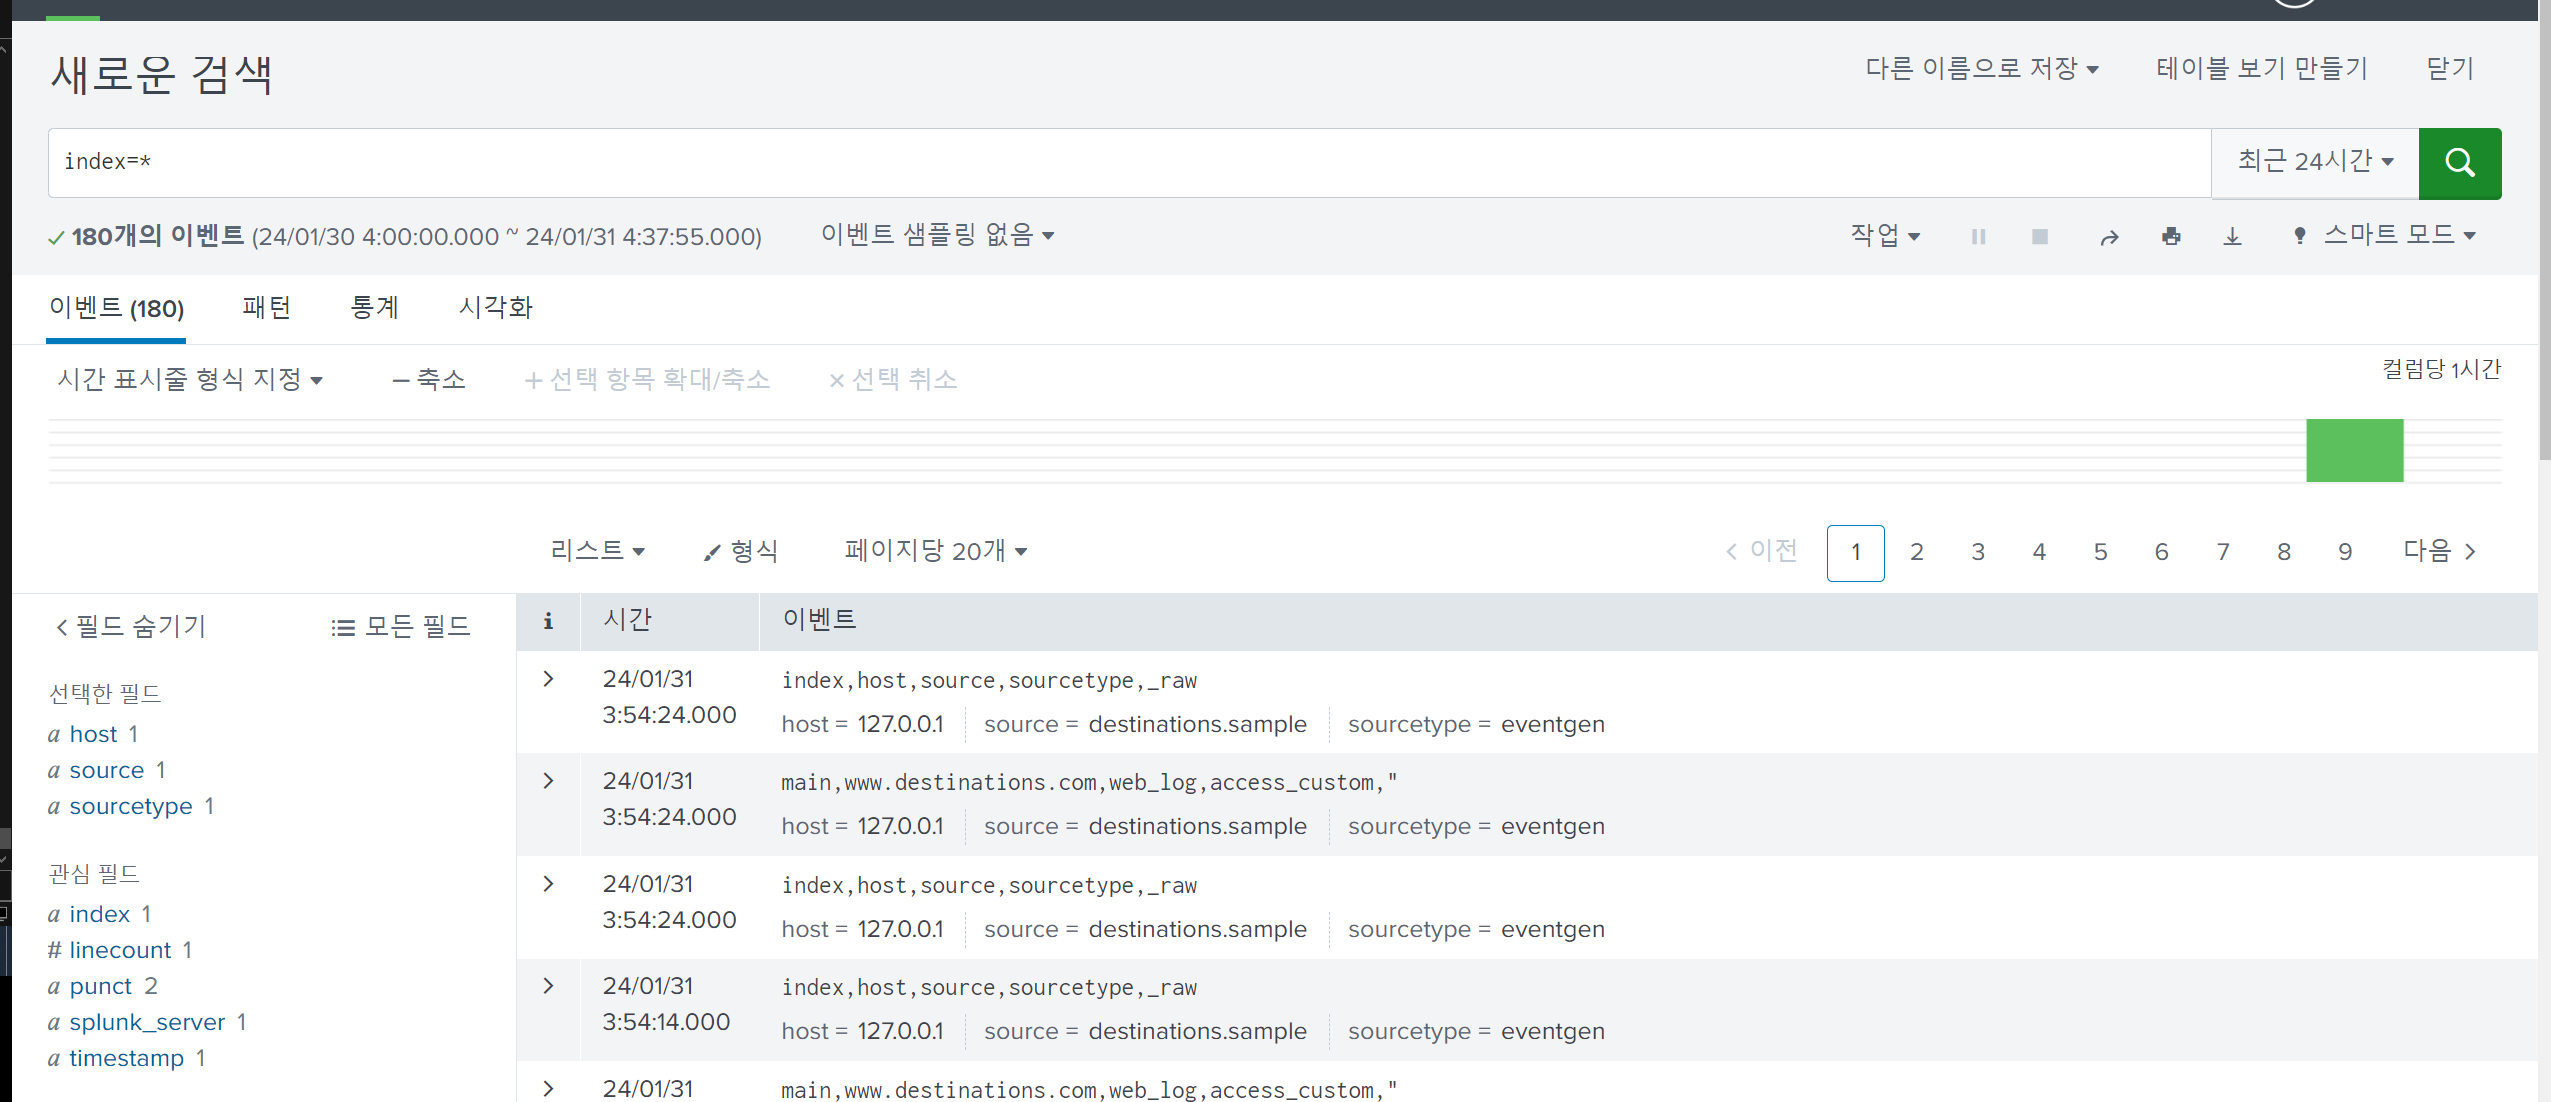Screen dimensions: 2551x1102
Task: Click the green search magnifier button
Action: click(x=2459, y=163)
